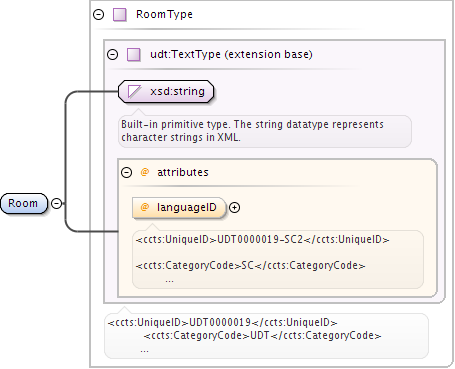
Task: Select the languageID attribute node
Action: [179, 207]
